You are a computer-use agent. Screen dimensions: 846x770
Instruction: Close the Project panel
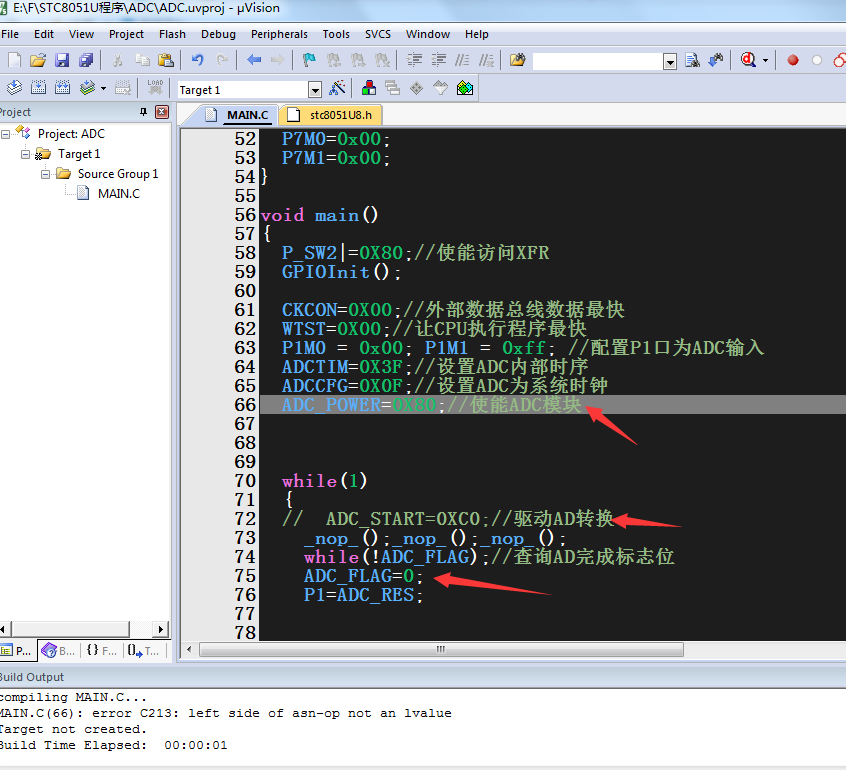(x=162, y=112)
